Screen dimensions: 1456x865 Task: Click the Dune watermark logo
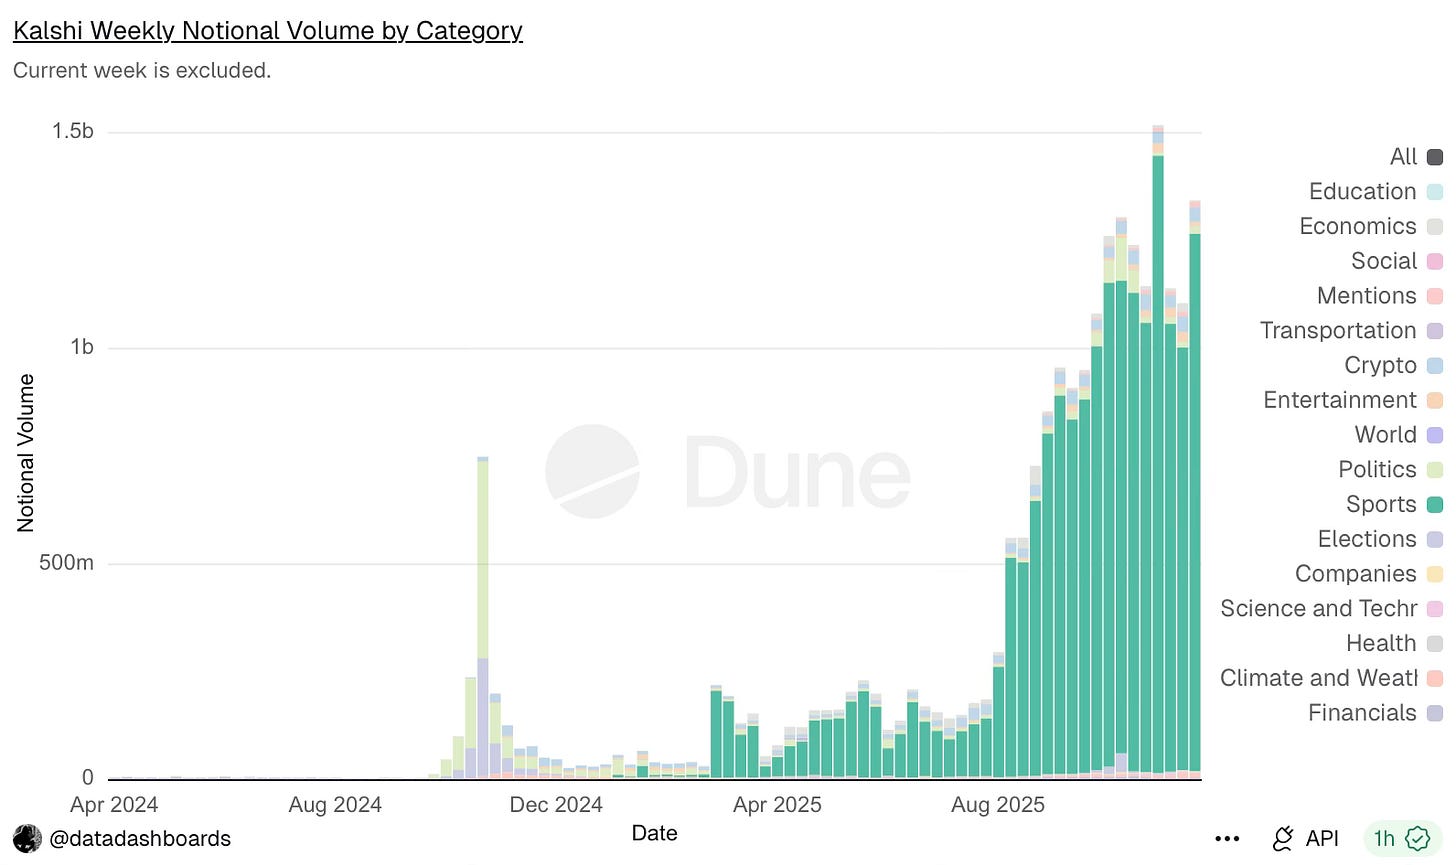point(728,471)
